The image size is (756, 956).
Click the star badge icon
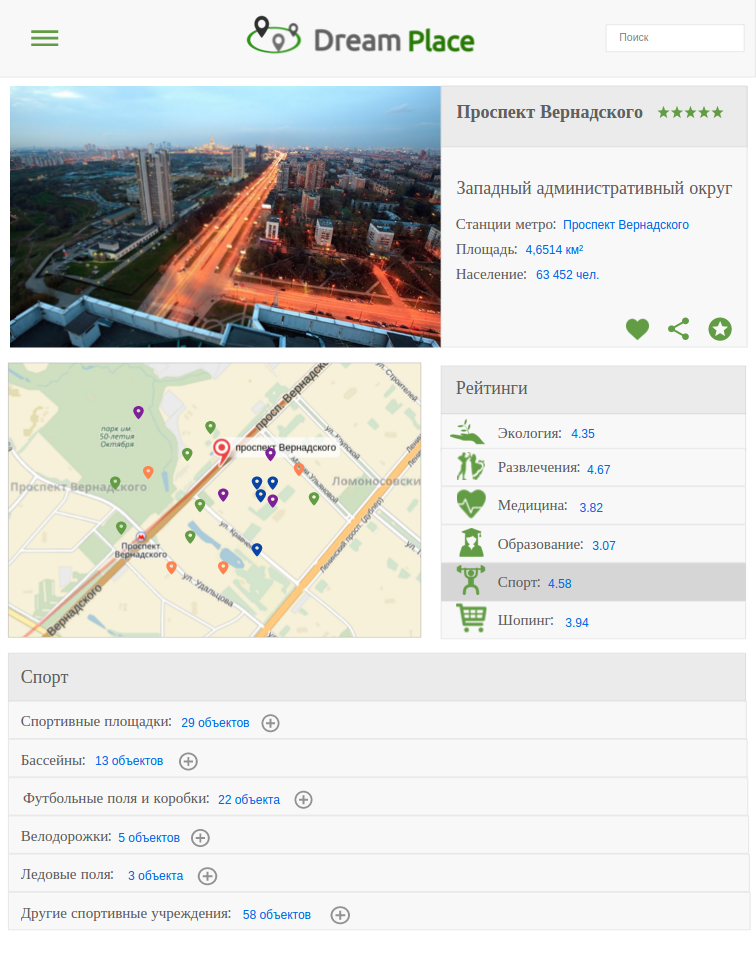(x=720, y=329)
